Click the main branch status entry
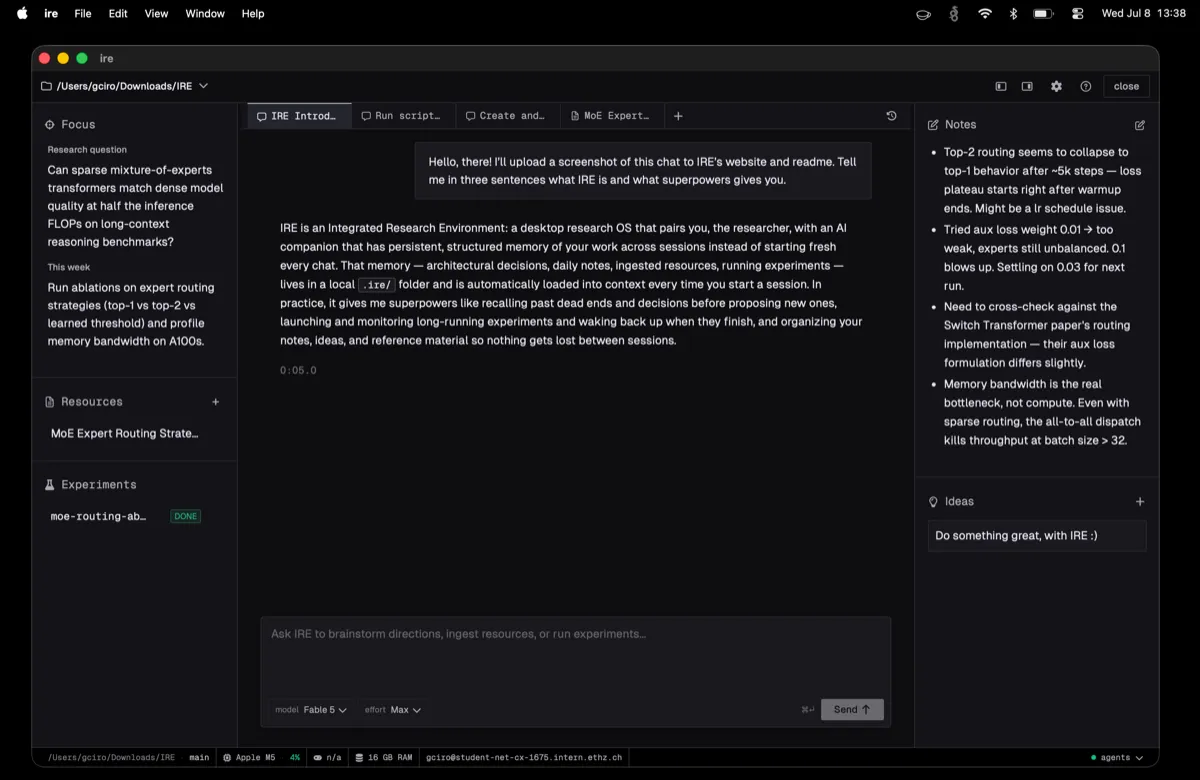Viewport: 1200px width, 780px height. 199,758
